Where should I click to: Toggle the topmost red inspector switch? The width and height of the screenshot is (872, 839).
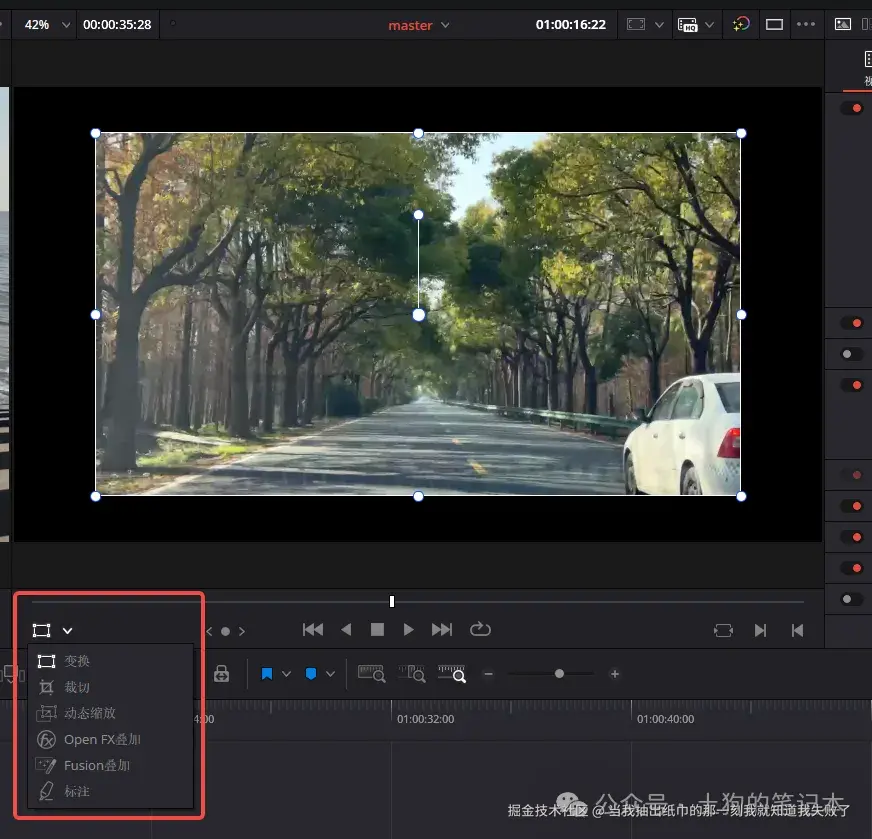pos(852,108)
